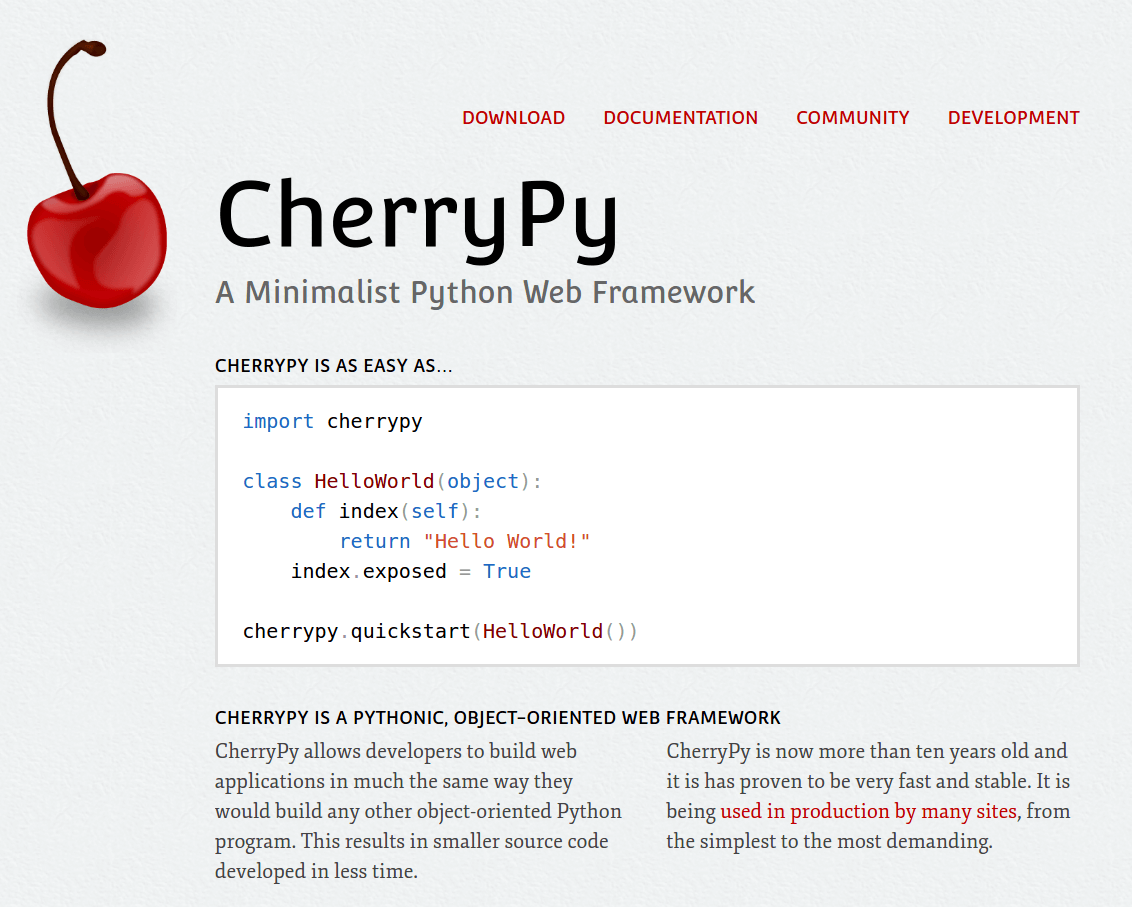Visit the Community page
This screenshot has height=907, width=1132.
852,118
